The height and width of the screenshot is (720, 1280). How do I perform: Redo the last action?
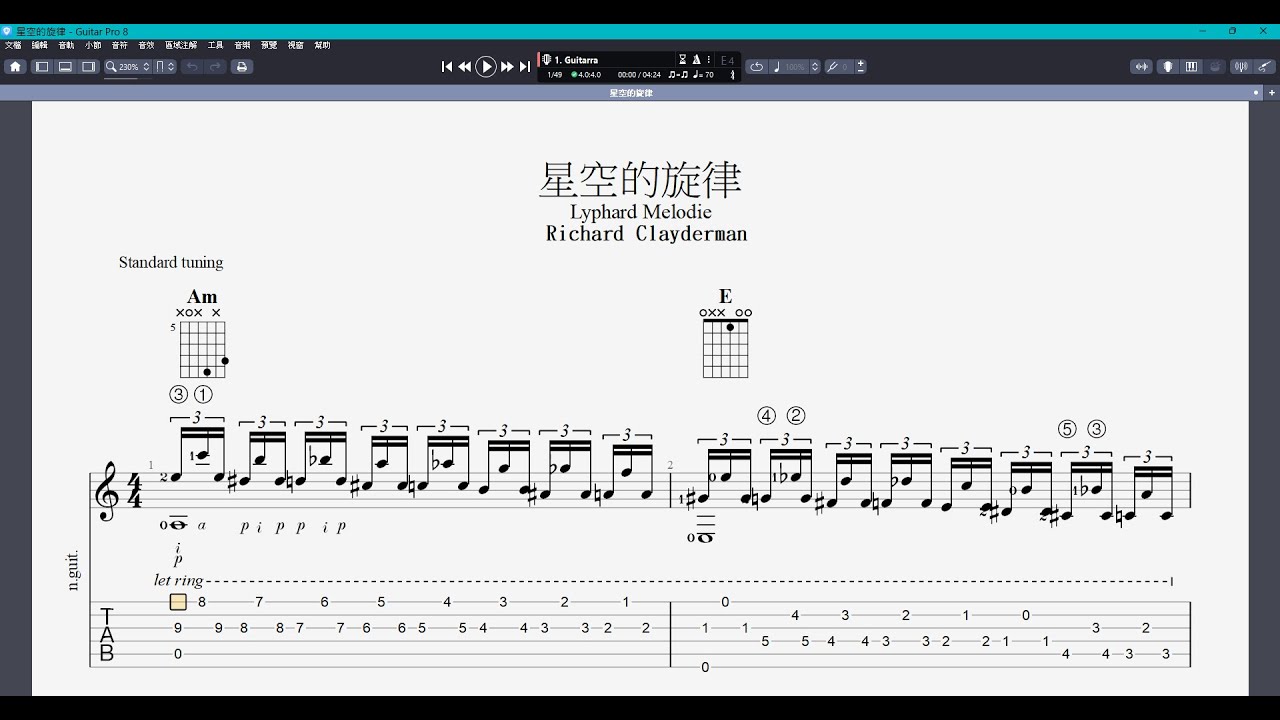coord(215,67)
